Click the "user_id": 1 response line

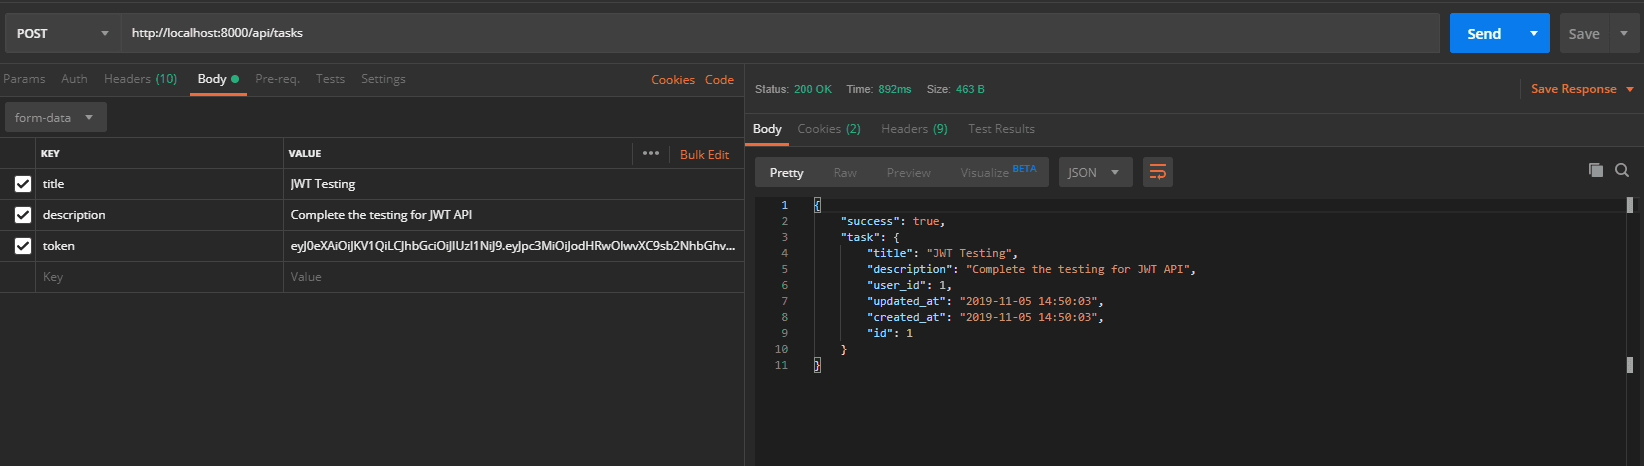coord(909,285)
